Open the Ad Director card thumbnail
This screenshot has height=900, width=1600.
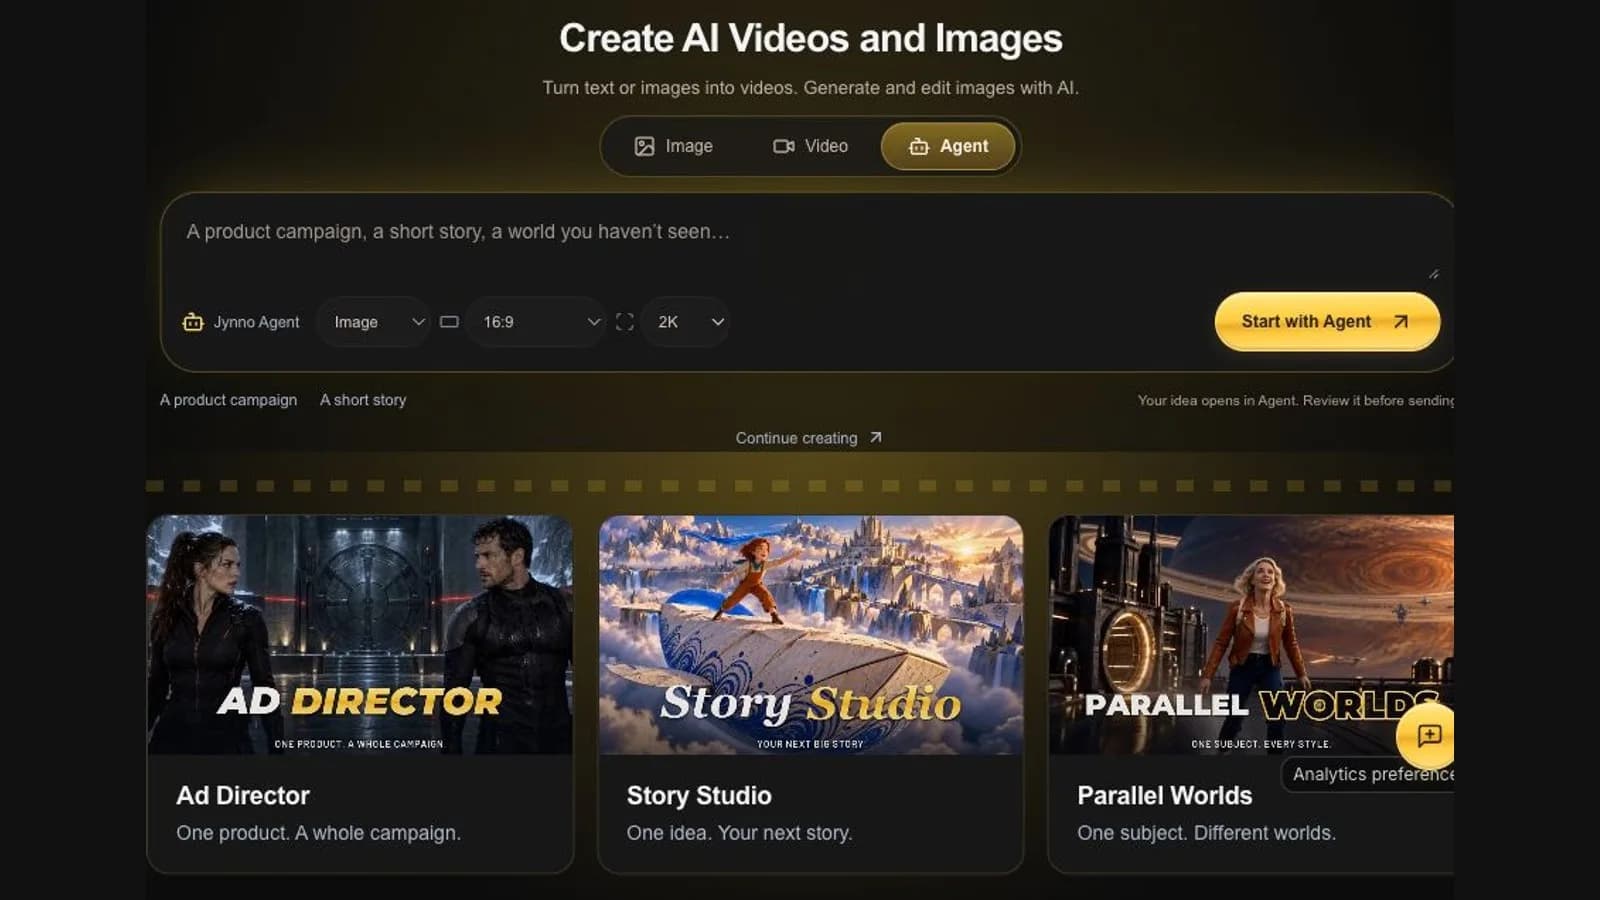tap(360, 635)
